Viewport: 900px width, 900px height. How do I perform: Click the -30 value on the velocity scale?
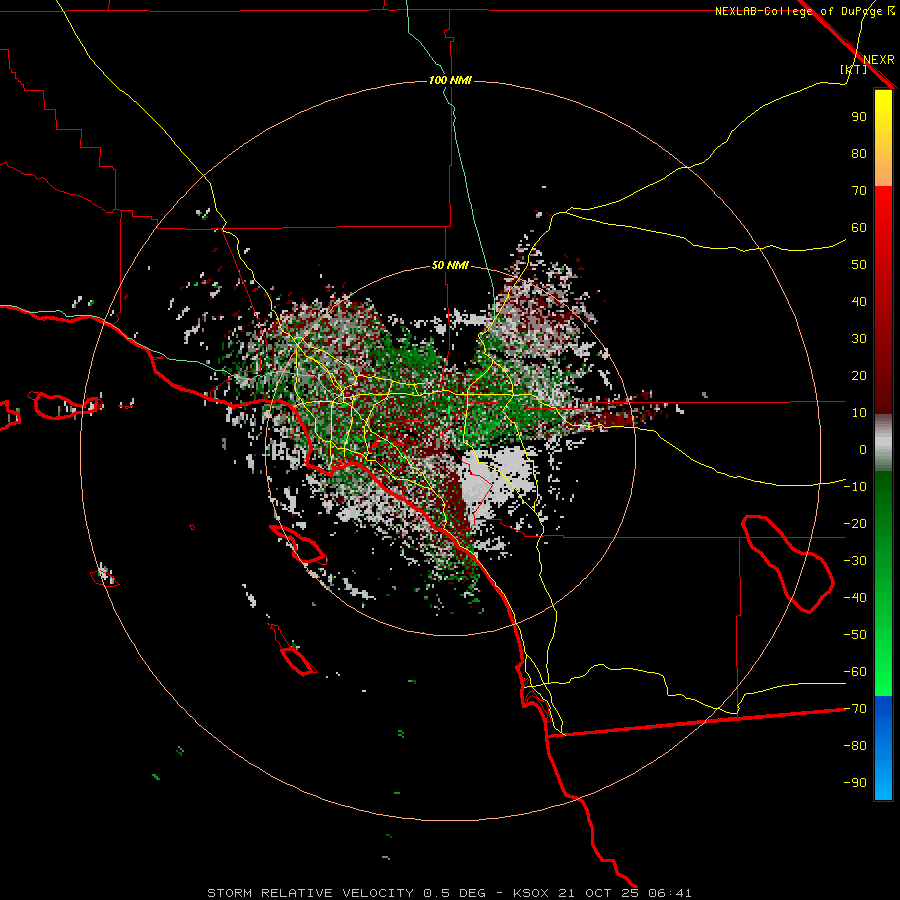point(855,561)
